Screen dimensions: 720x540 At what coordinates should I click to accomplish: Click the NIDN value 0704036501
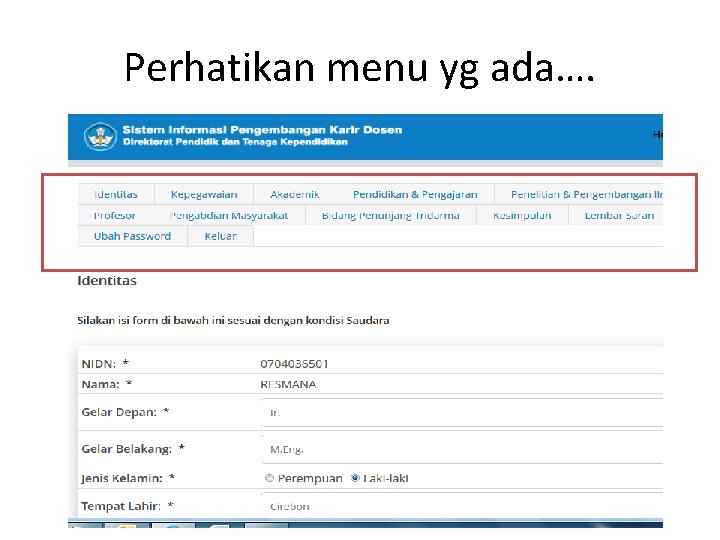[294, 364]
